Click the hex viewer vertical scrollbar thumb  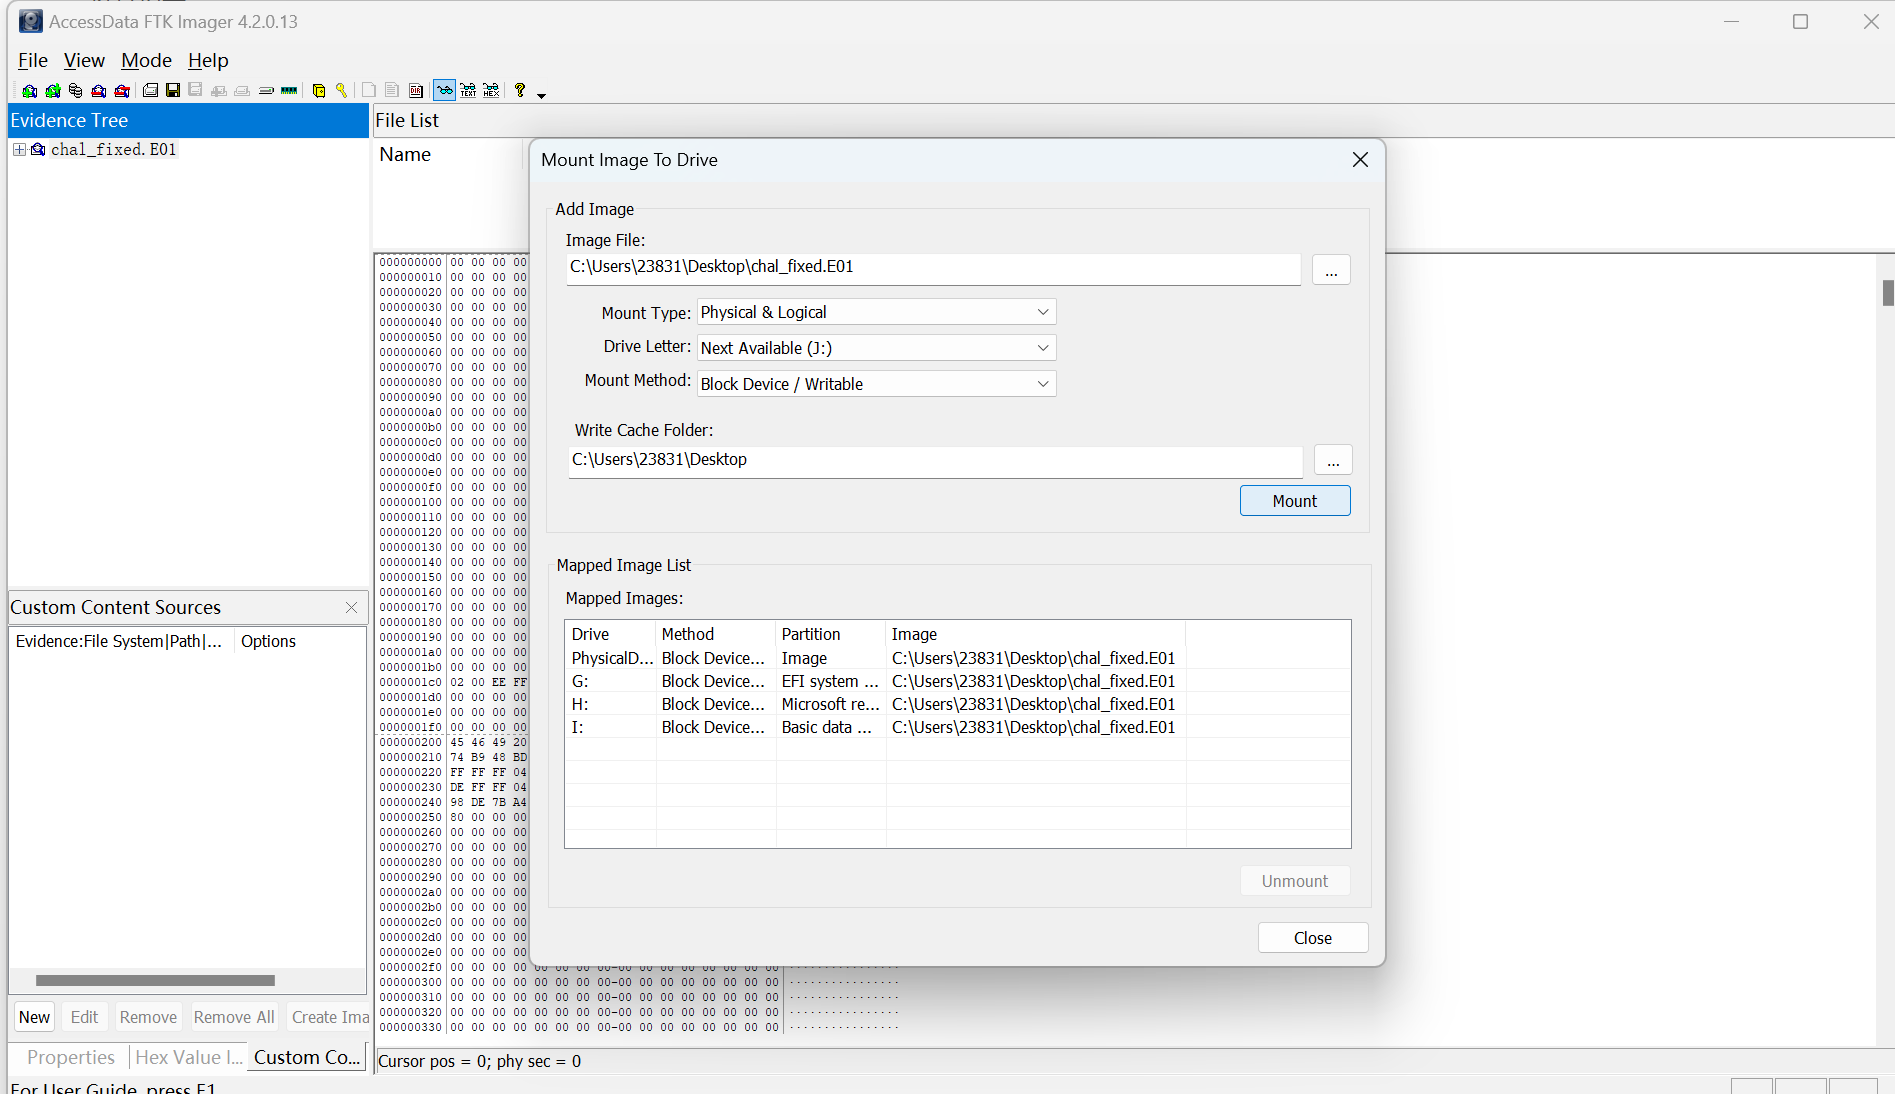pos(1888,293)
